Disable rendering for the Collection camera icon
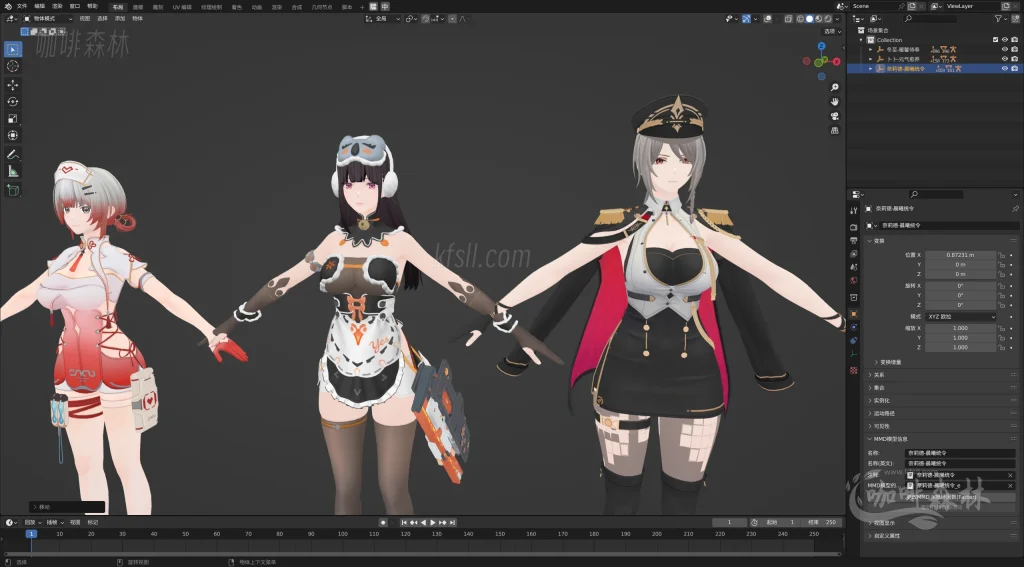The width and height of the screenshot is (1024, 567). (x=1014, y=40)
